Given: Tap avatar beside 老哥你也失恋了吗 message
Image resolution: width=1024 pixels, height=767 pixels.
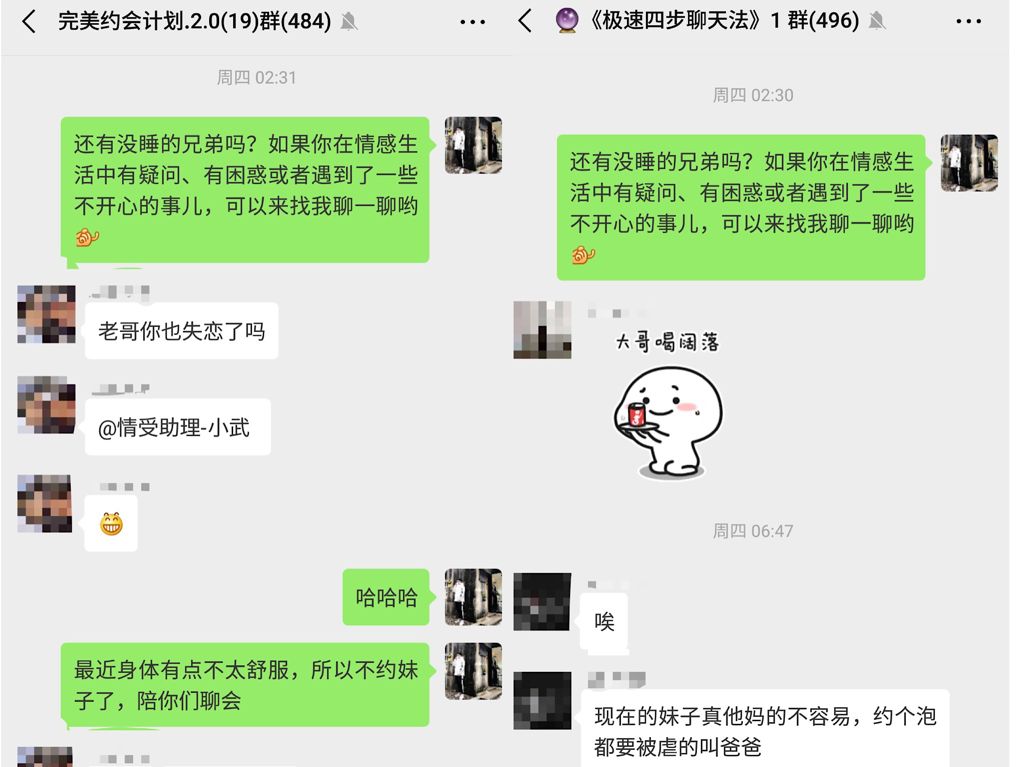Looking at the screenshot, I should click(46, 314).
